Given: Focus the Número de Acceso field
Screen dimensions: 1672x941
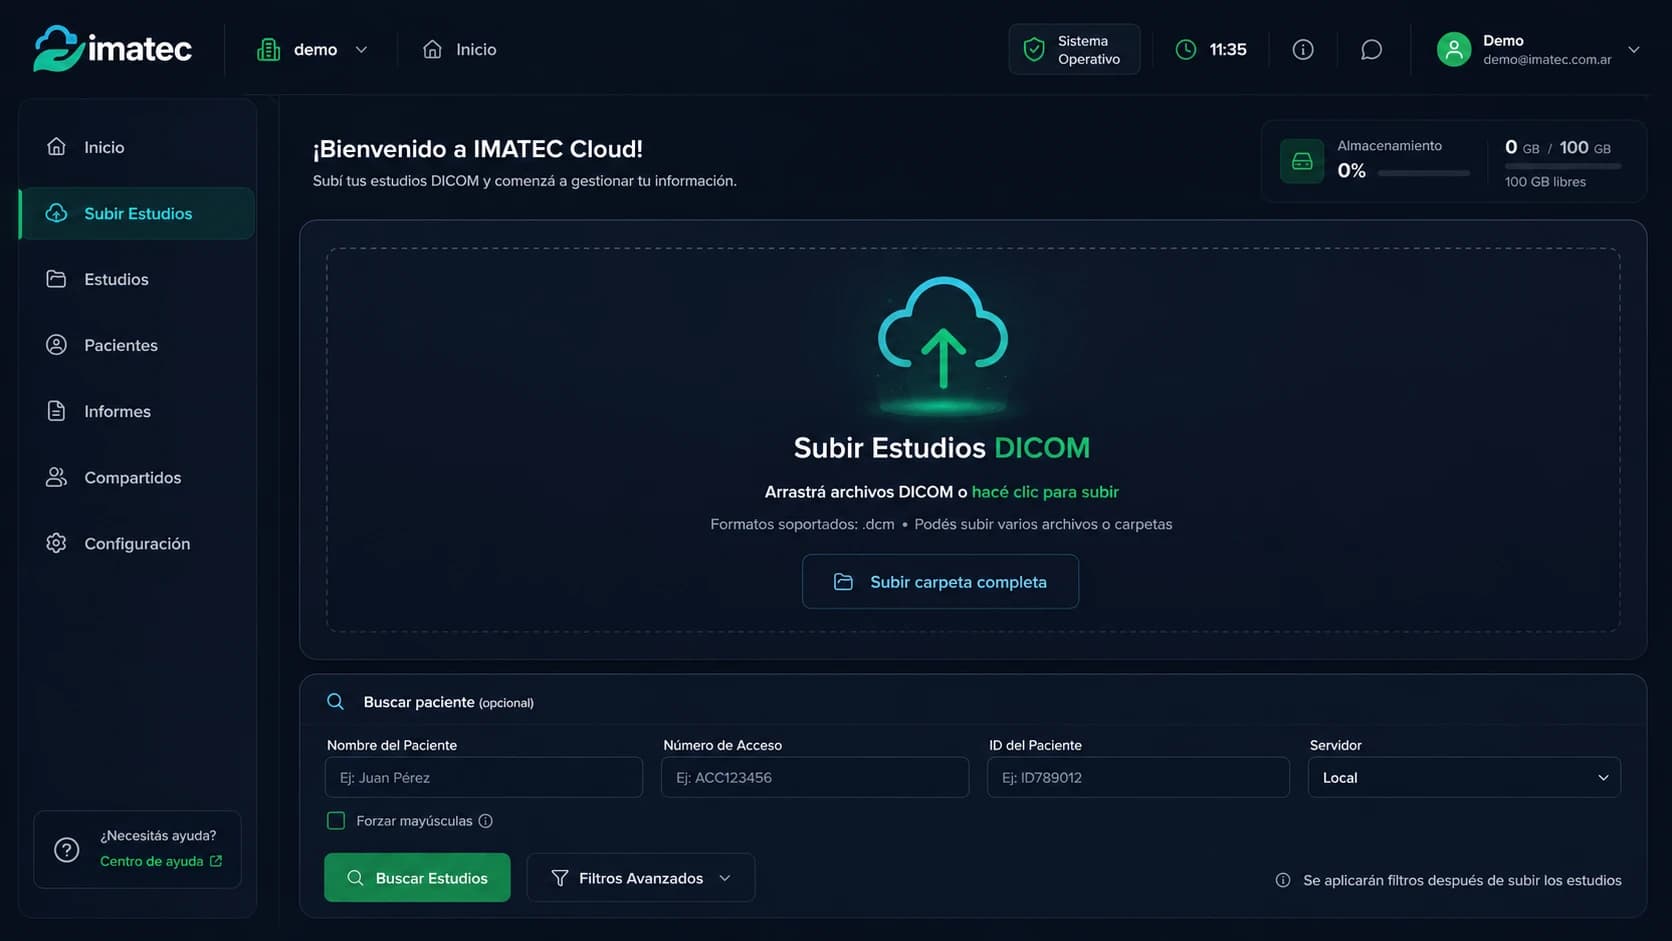Looking at the screenshot, I should [x=815, y=777].
